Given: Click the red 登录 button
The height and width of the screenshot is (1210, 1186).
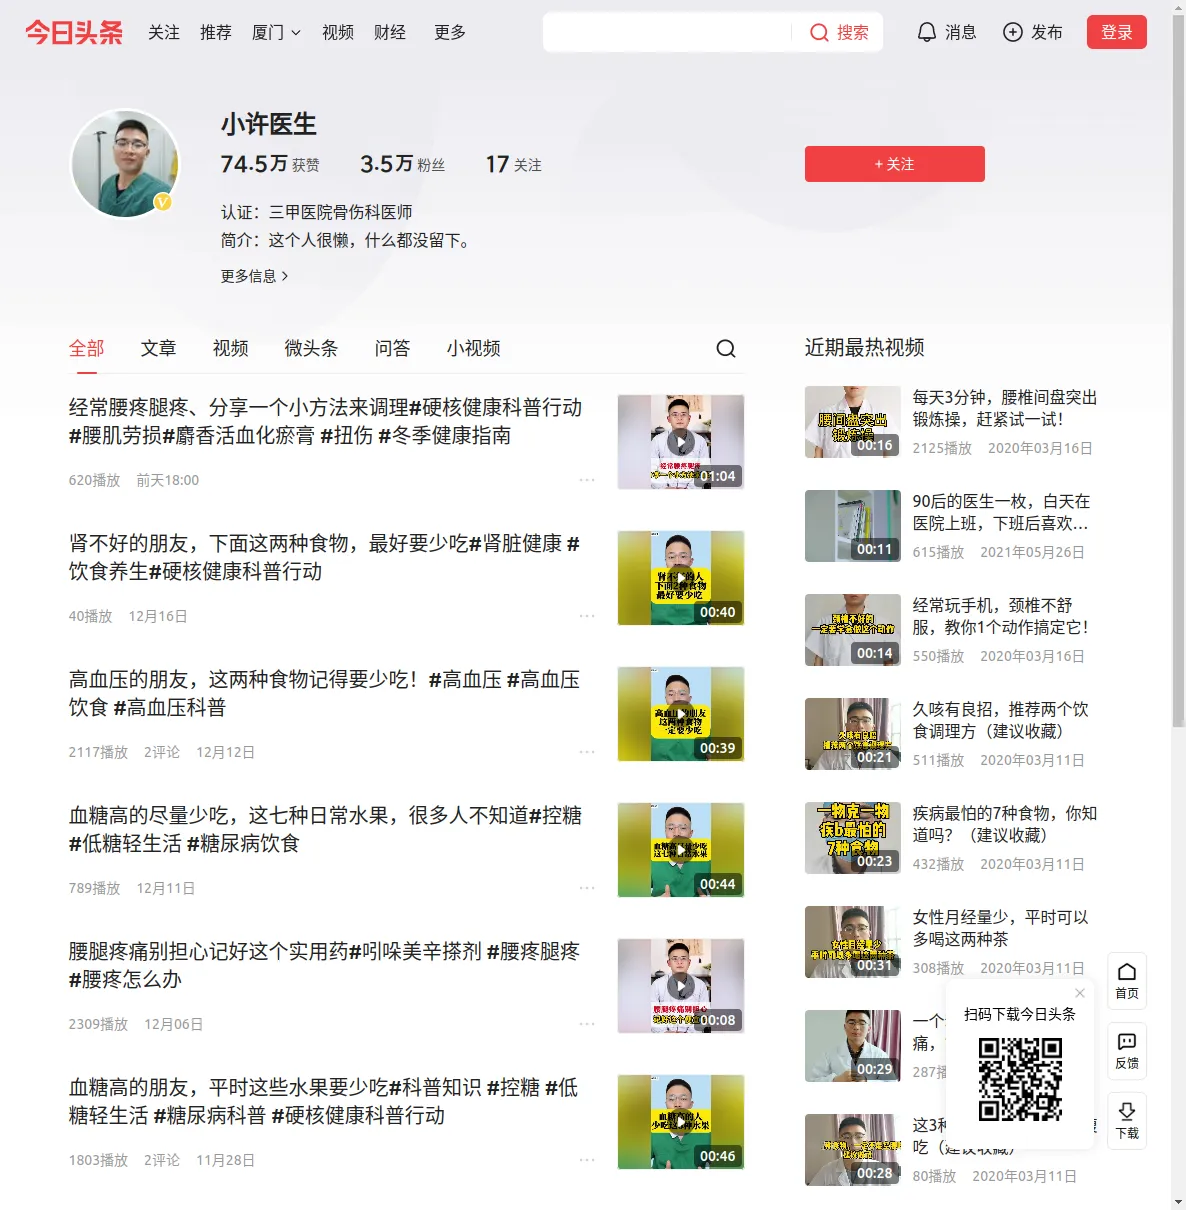Looking at the screenshot, I should tap(1117, 32).
